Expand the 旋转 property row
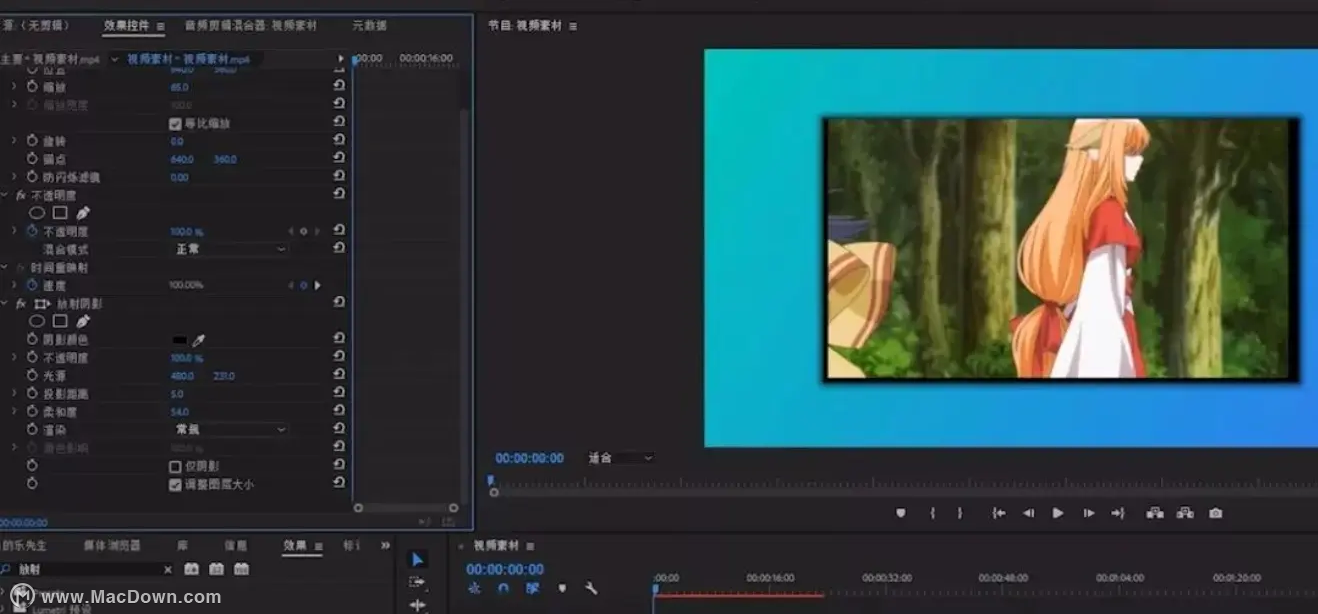Viewport: 1318px width, 614px height. 14,141
